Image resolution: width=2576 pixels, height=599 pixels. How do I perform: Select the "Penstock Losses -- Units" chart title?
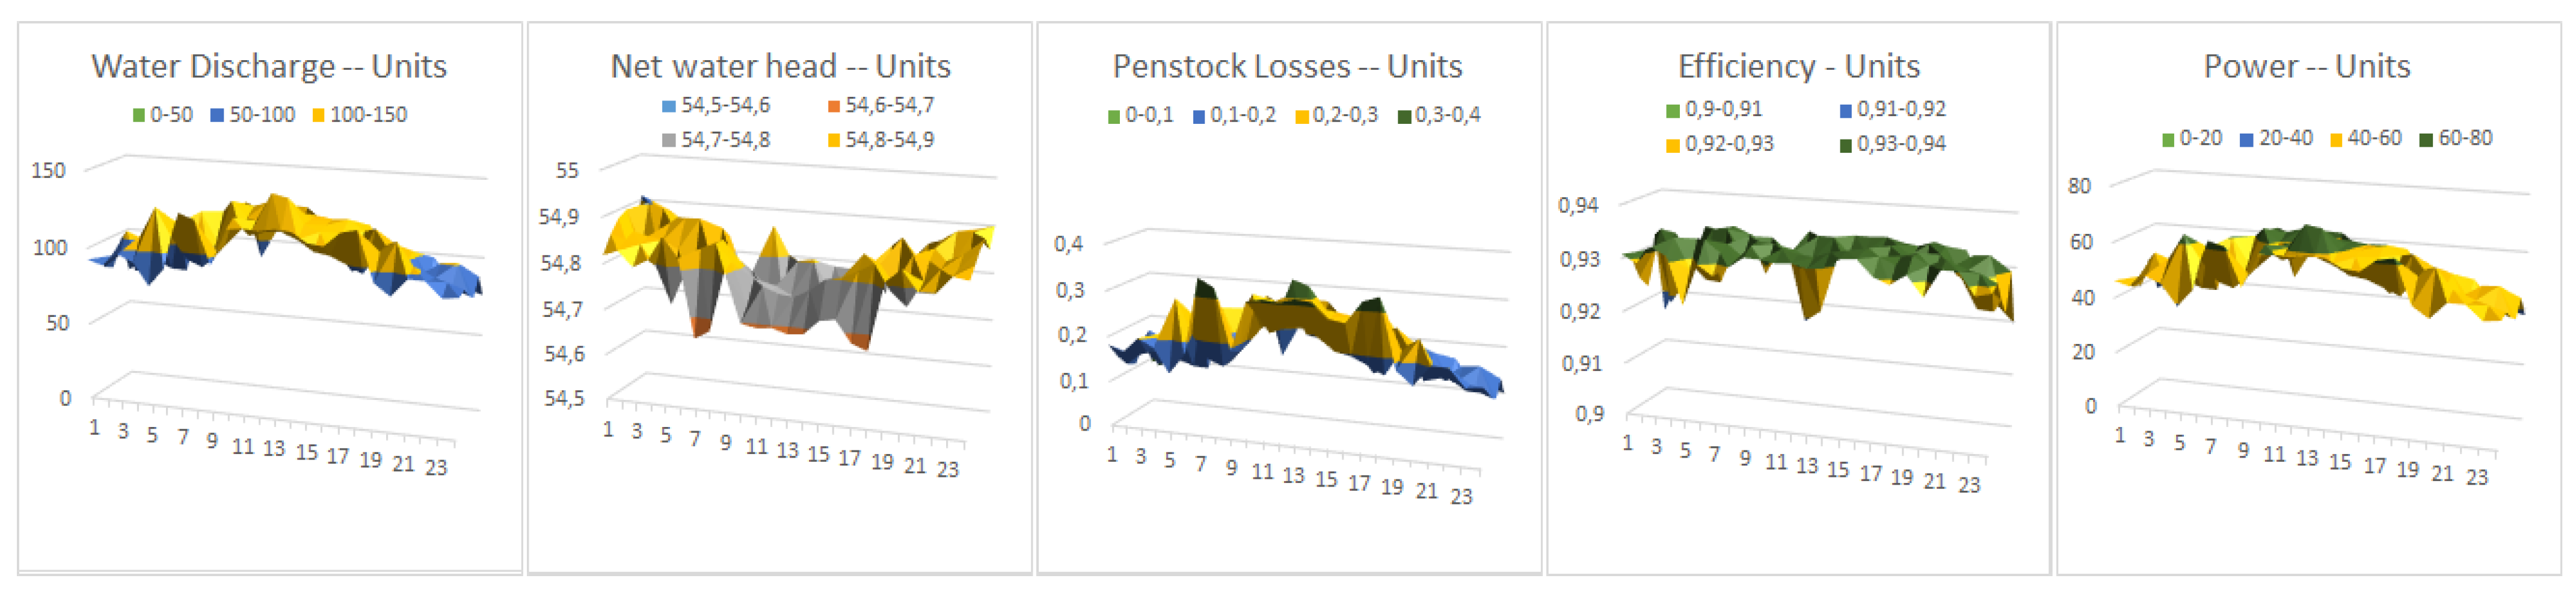pos(1287,67)
